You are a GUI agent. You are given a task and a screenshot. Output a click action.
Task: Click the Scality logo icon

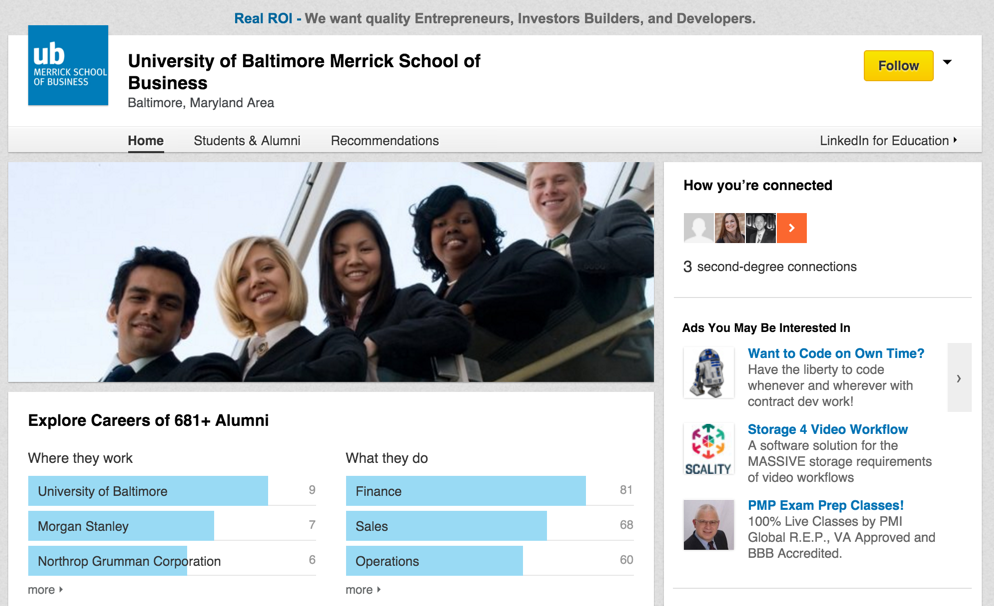(709, 449)
